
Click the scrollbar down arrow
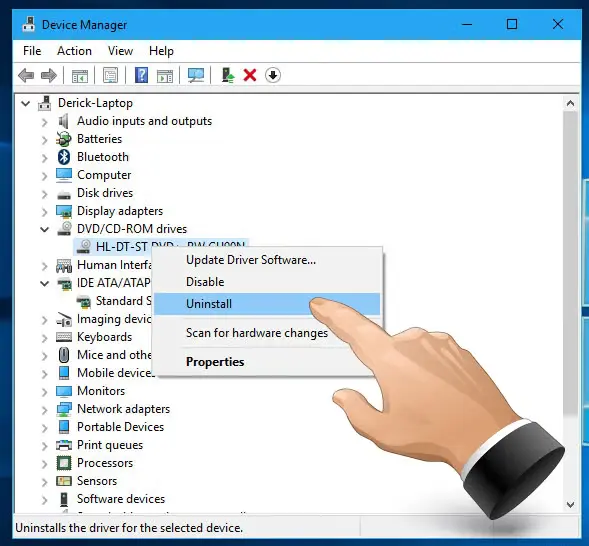point(570,505)
